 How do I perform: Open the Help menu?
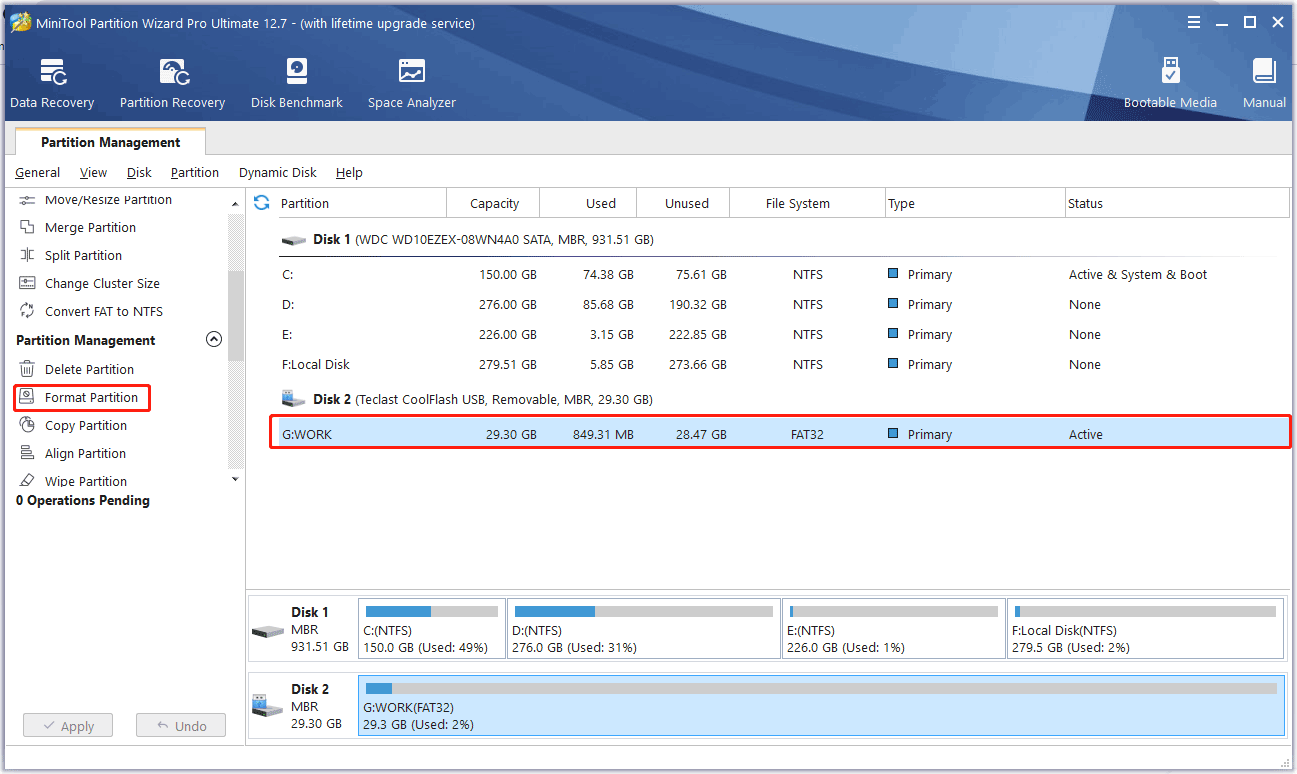click(349, 172)
